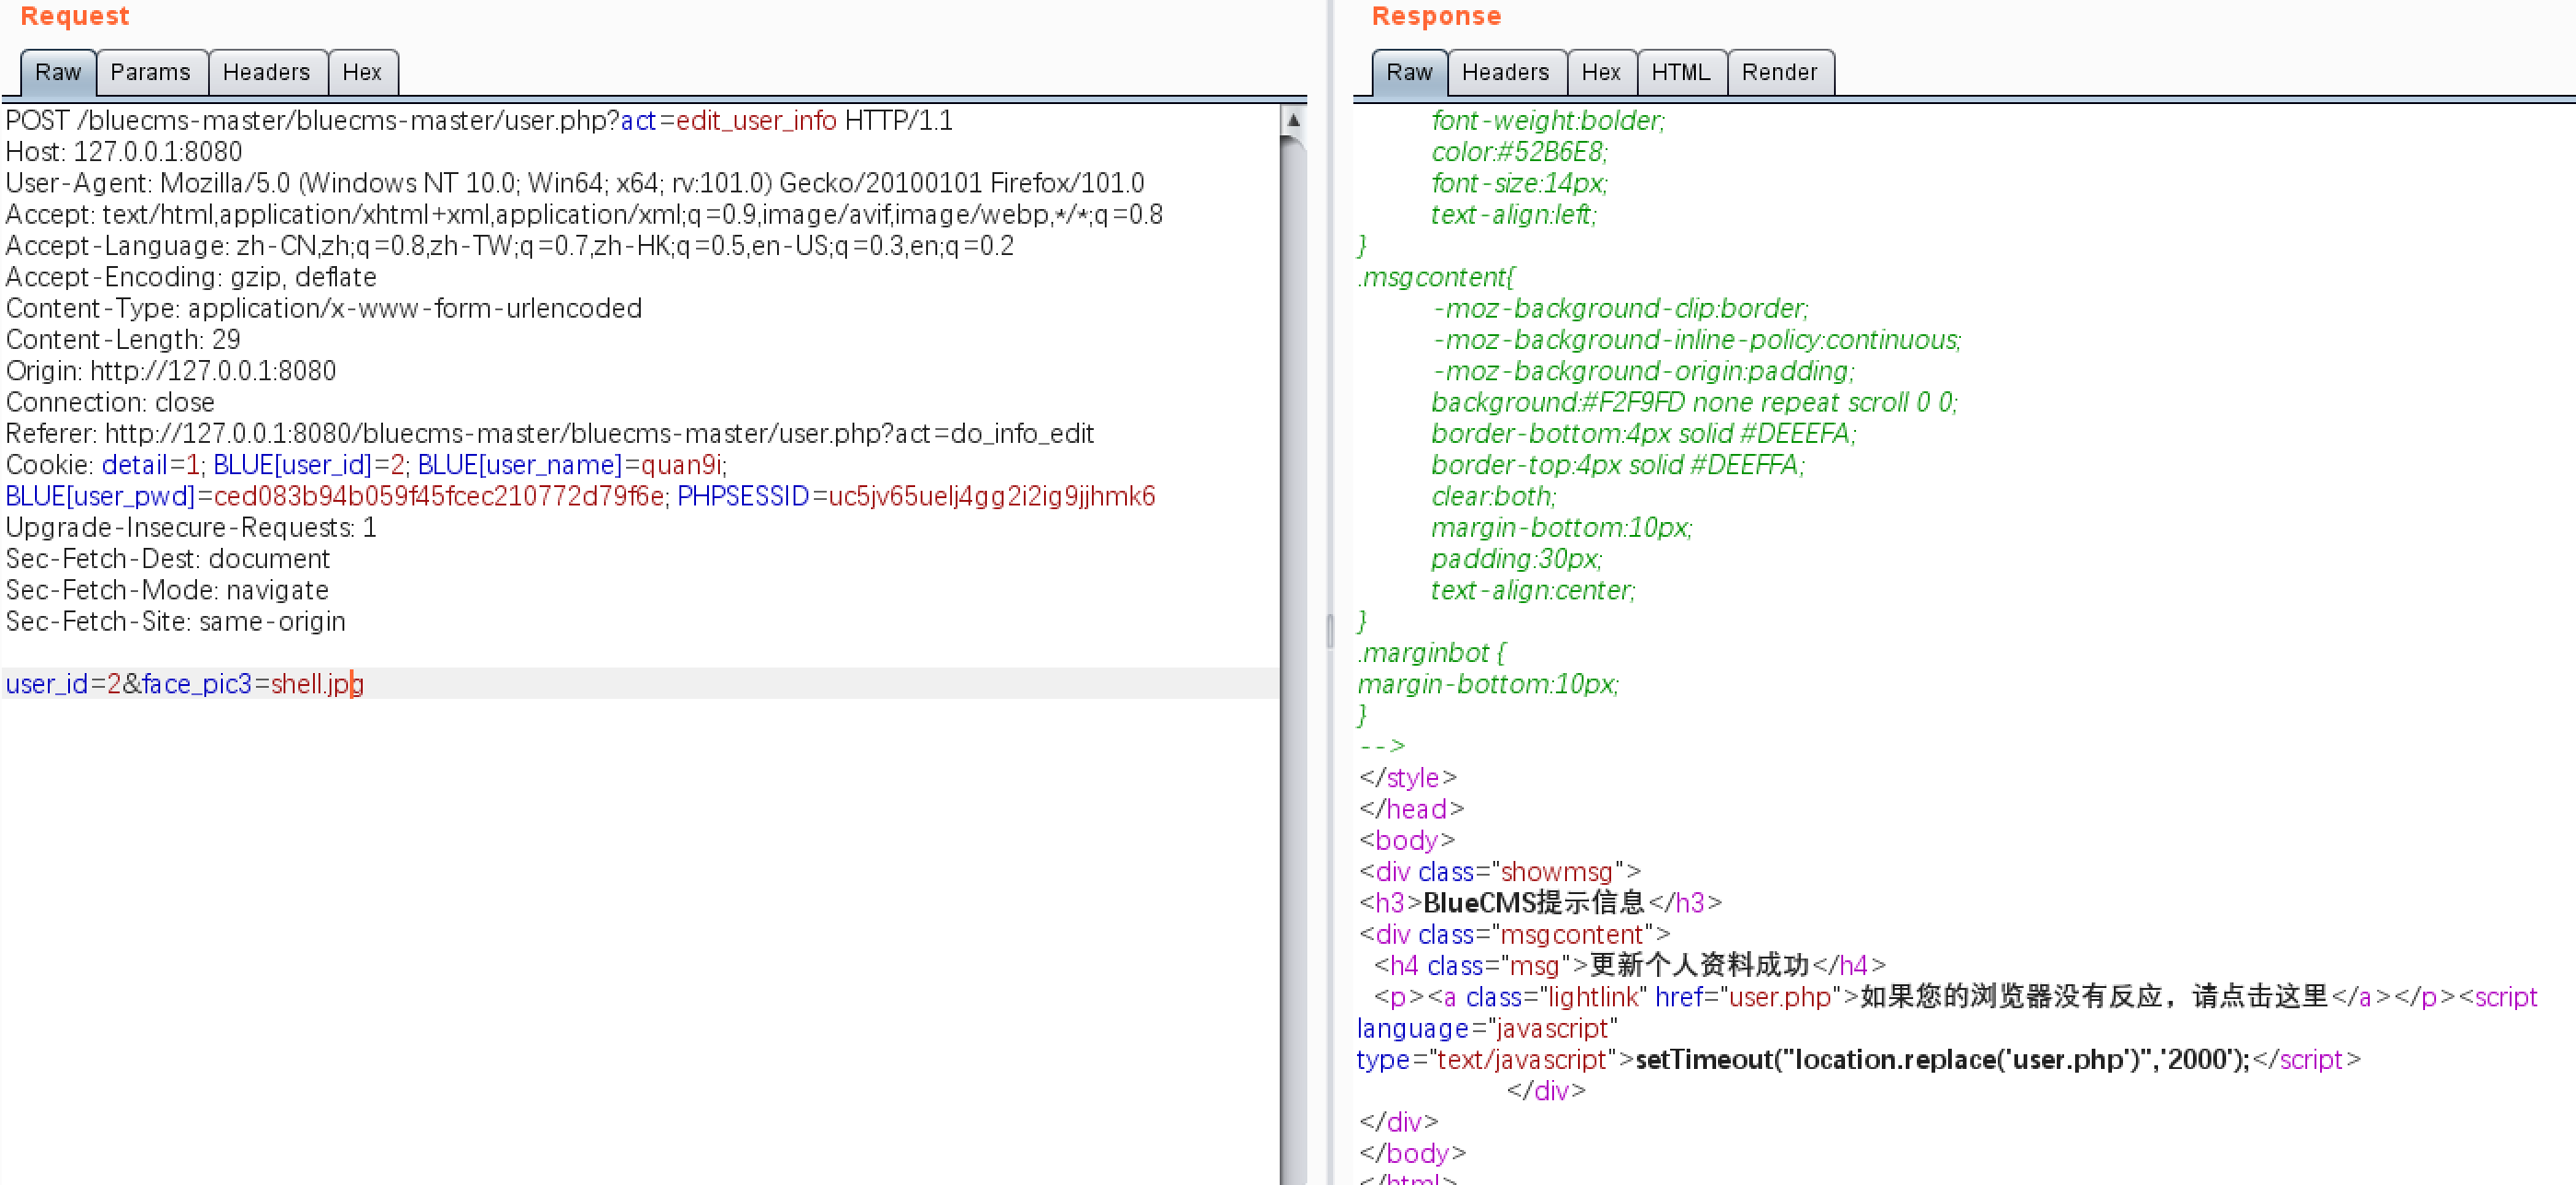
Task: Click the div class="msgcontent" line
Action: (1514, 934)
